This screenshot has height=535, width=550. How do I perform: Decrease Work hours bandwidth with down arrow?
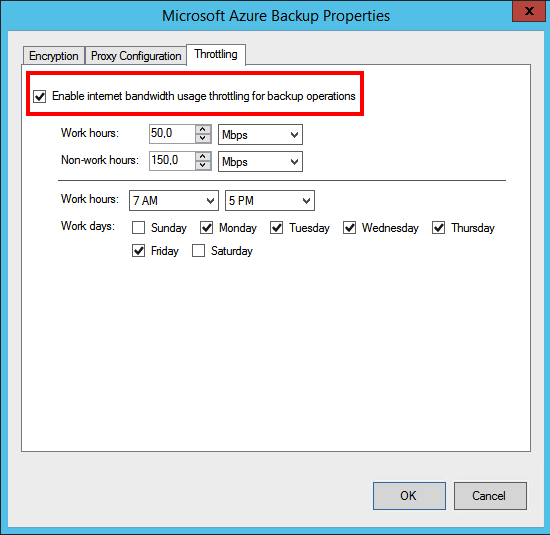click(203, 138)
